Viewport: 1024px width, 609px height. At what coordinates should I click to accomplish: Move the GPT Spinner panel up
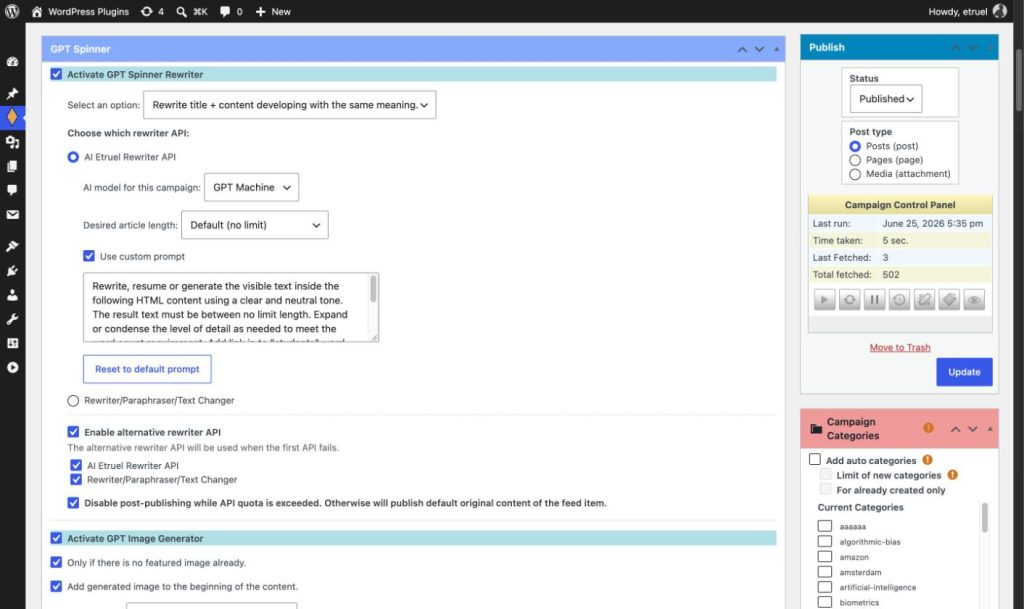click(742, 49)
